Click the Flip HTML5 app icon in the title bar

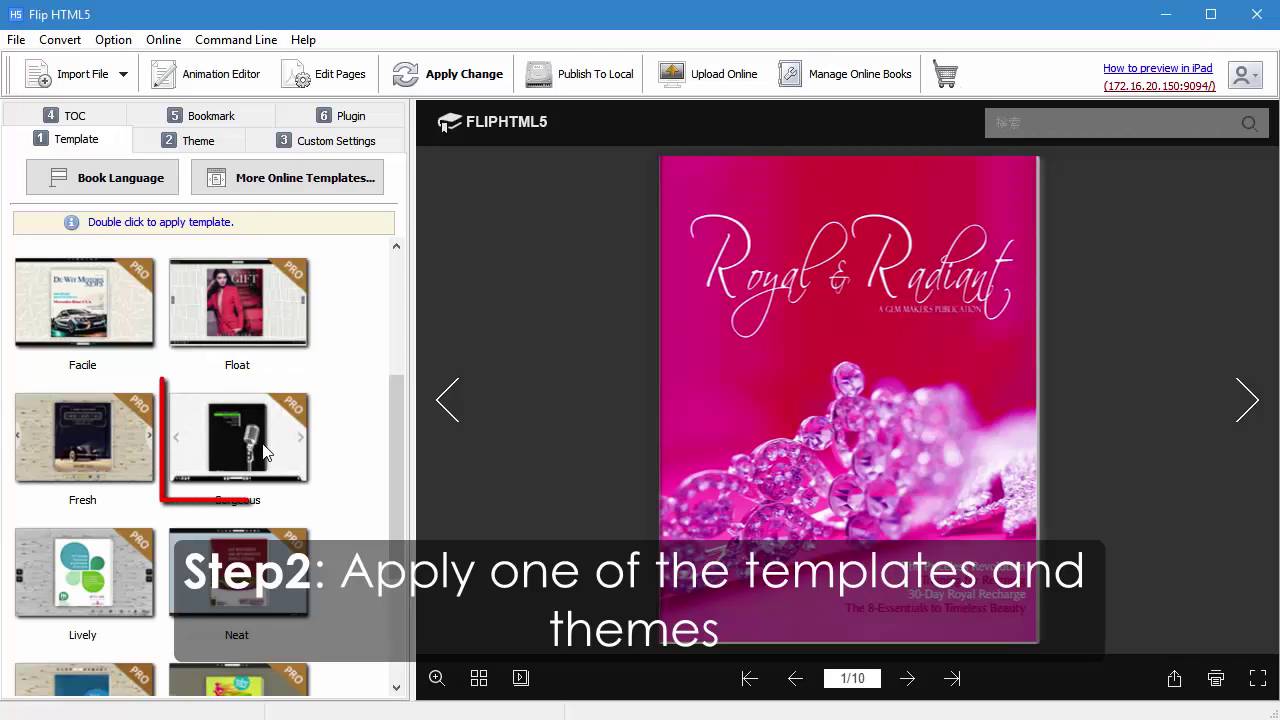pos(16,14)
